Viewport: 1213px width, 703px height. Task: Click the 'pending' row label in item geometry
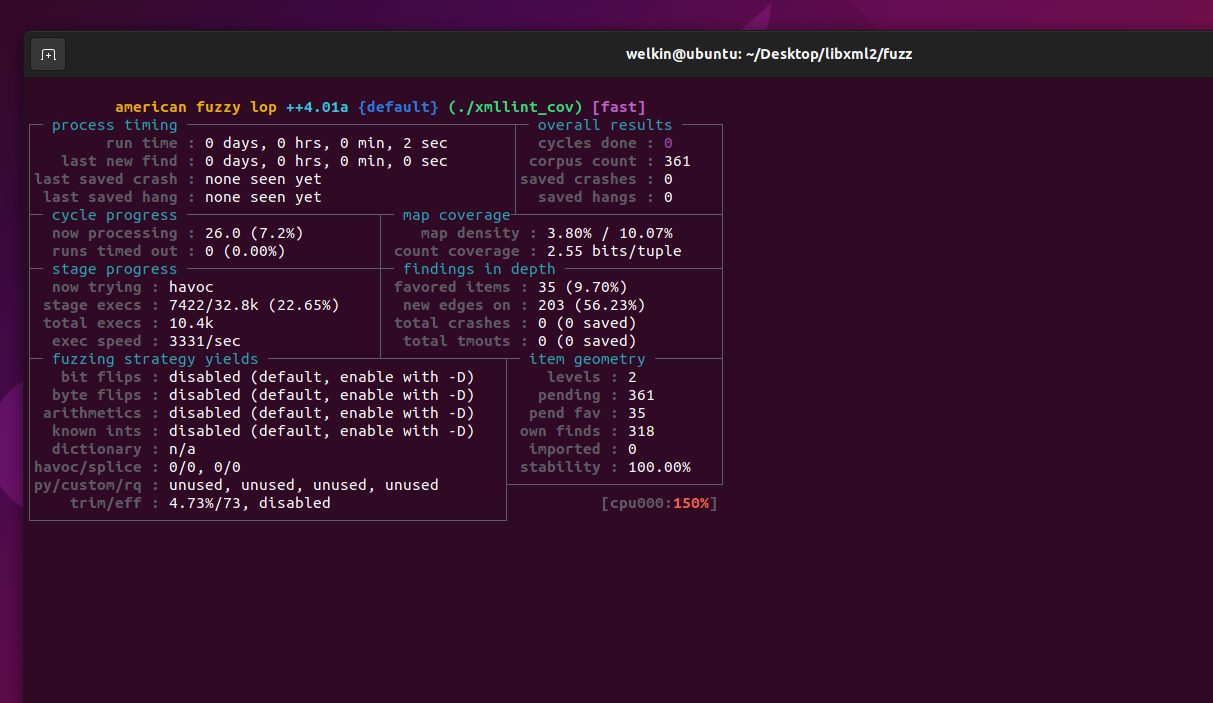click(x=569, y=395)
